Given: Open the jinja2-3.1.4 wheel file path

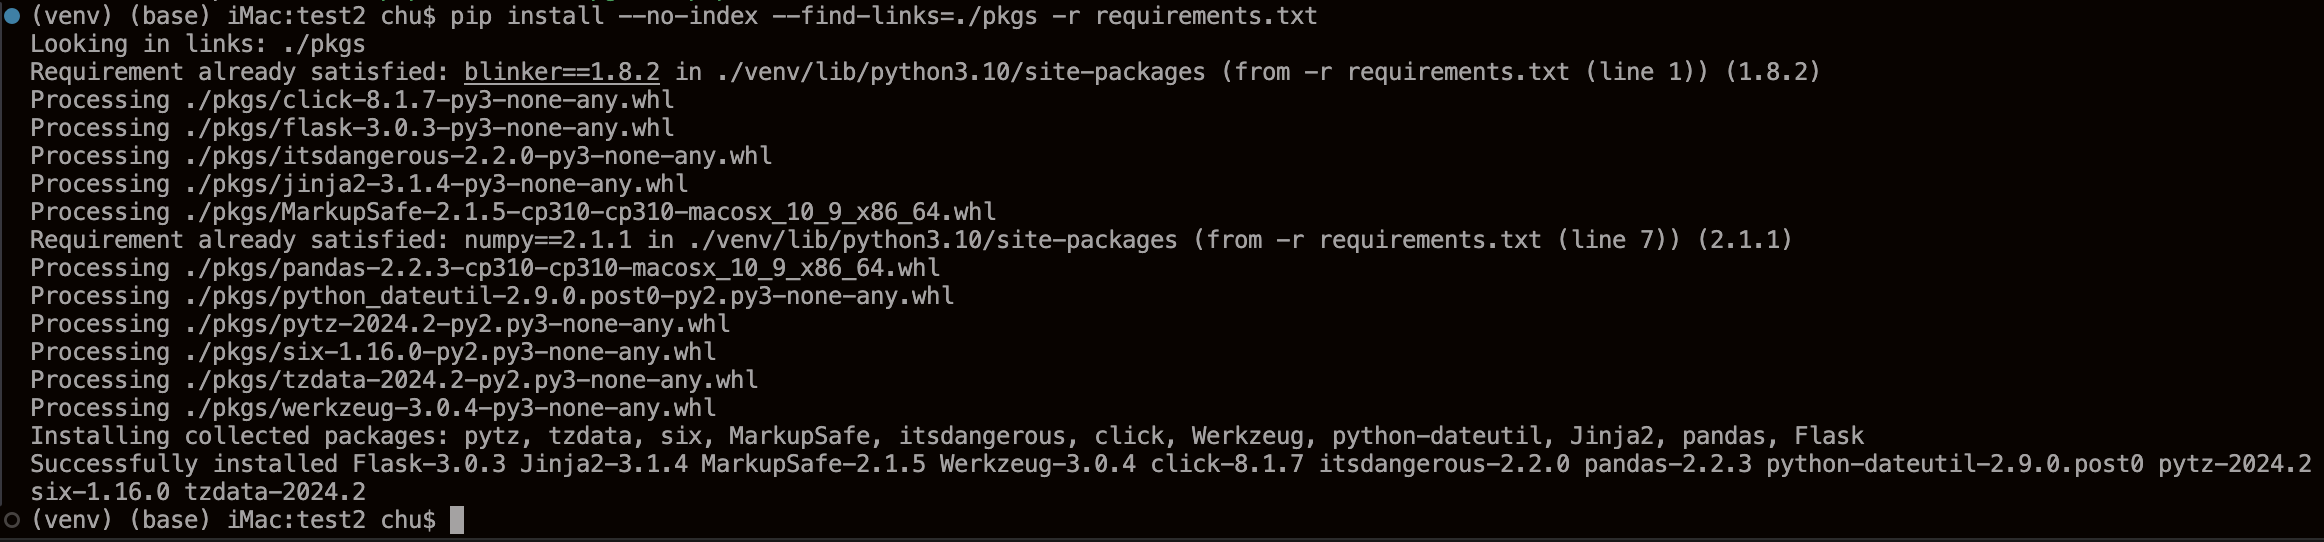Looking at the screenshot, I should point(436,184).
